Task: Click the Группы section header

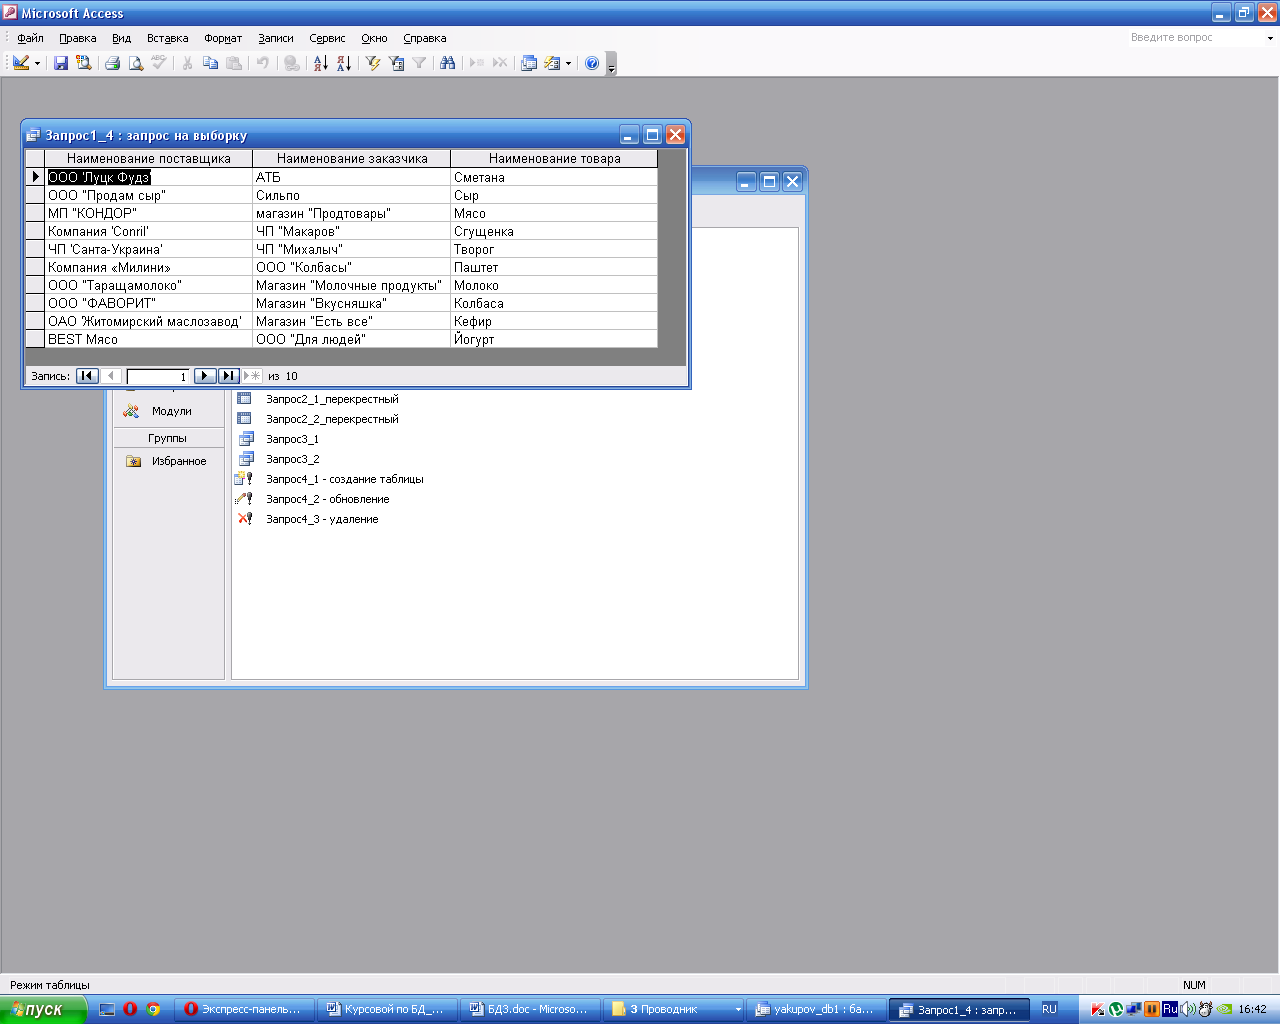Action: click(x=168, y=438)
